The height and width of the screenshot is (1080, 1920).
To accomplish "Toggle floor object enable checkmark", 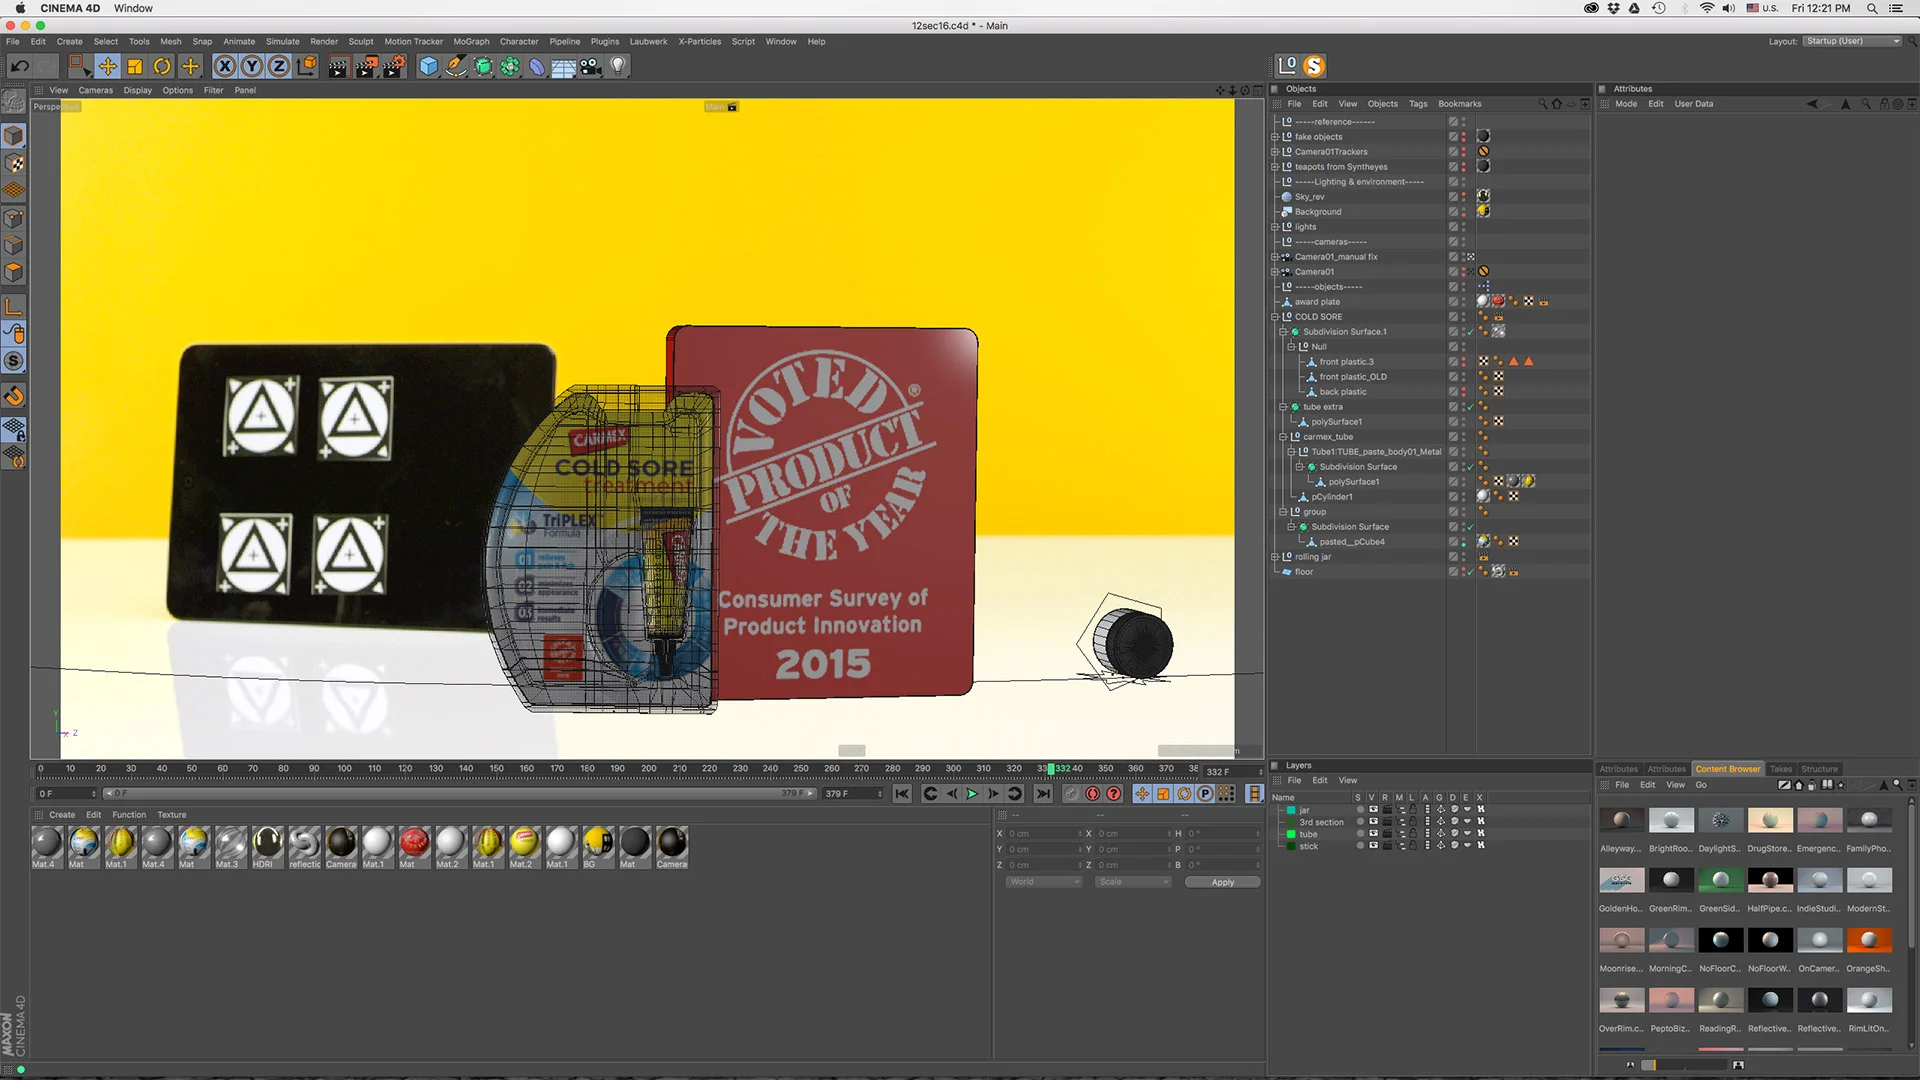I will [1470, 572].
